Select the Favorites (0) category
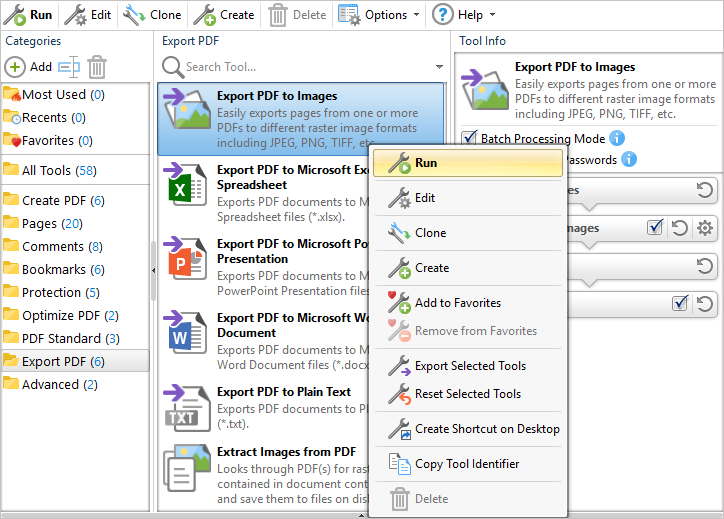The height and width of the screenshot is (519, 724). 75,140
